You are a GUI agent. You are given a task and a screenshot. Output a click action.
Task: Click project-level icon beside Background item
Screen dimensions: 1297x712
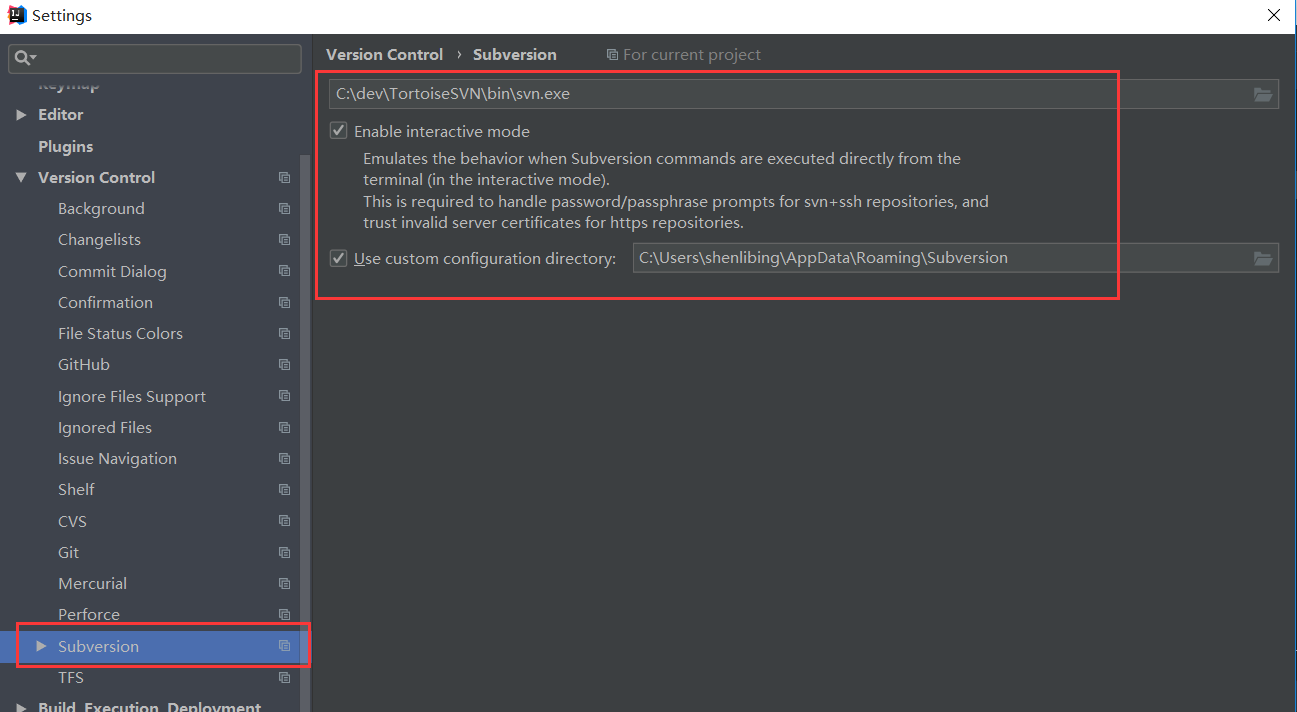tap(284, 209)
